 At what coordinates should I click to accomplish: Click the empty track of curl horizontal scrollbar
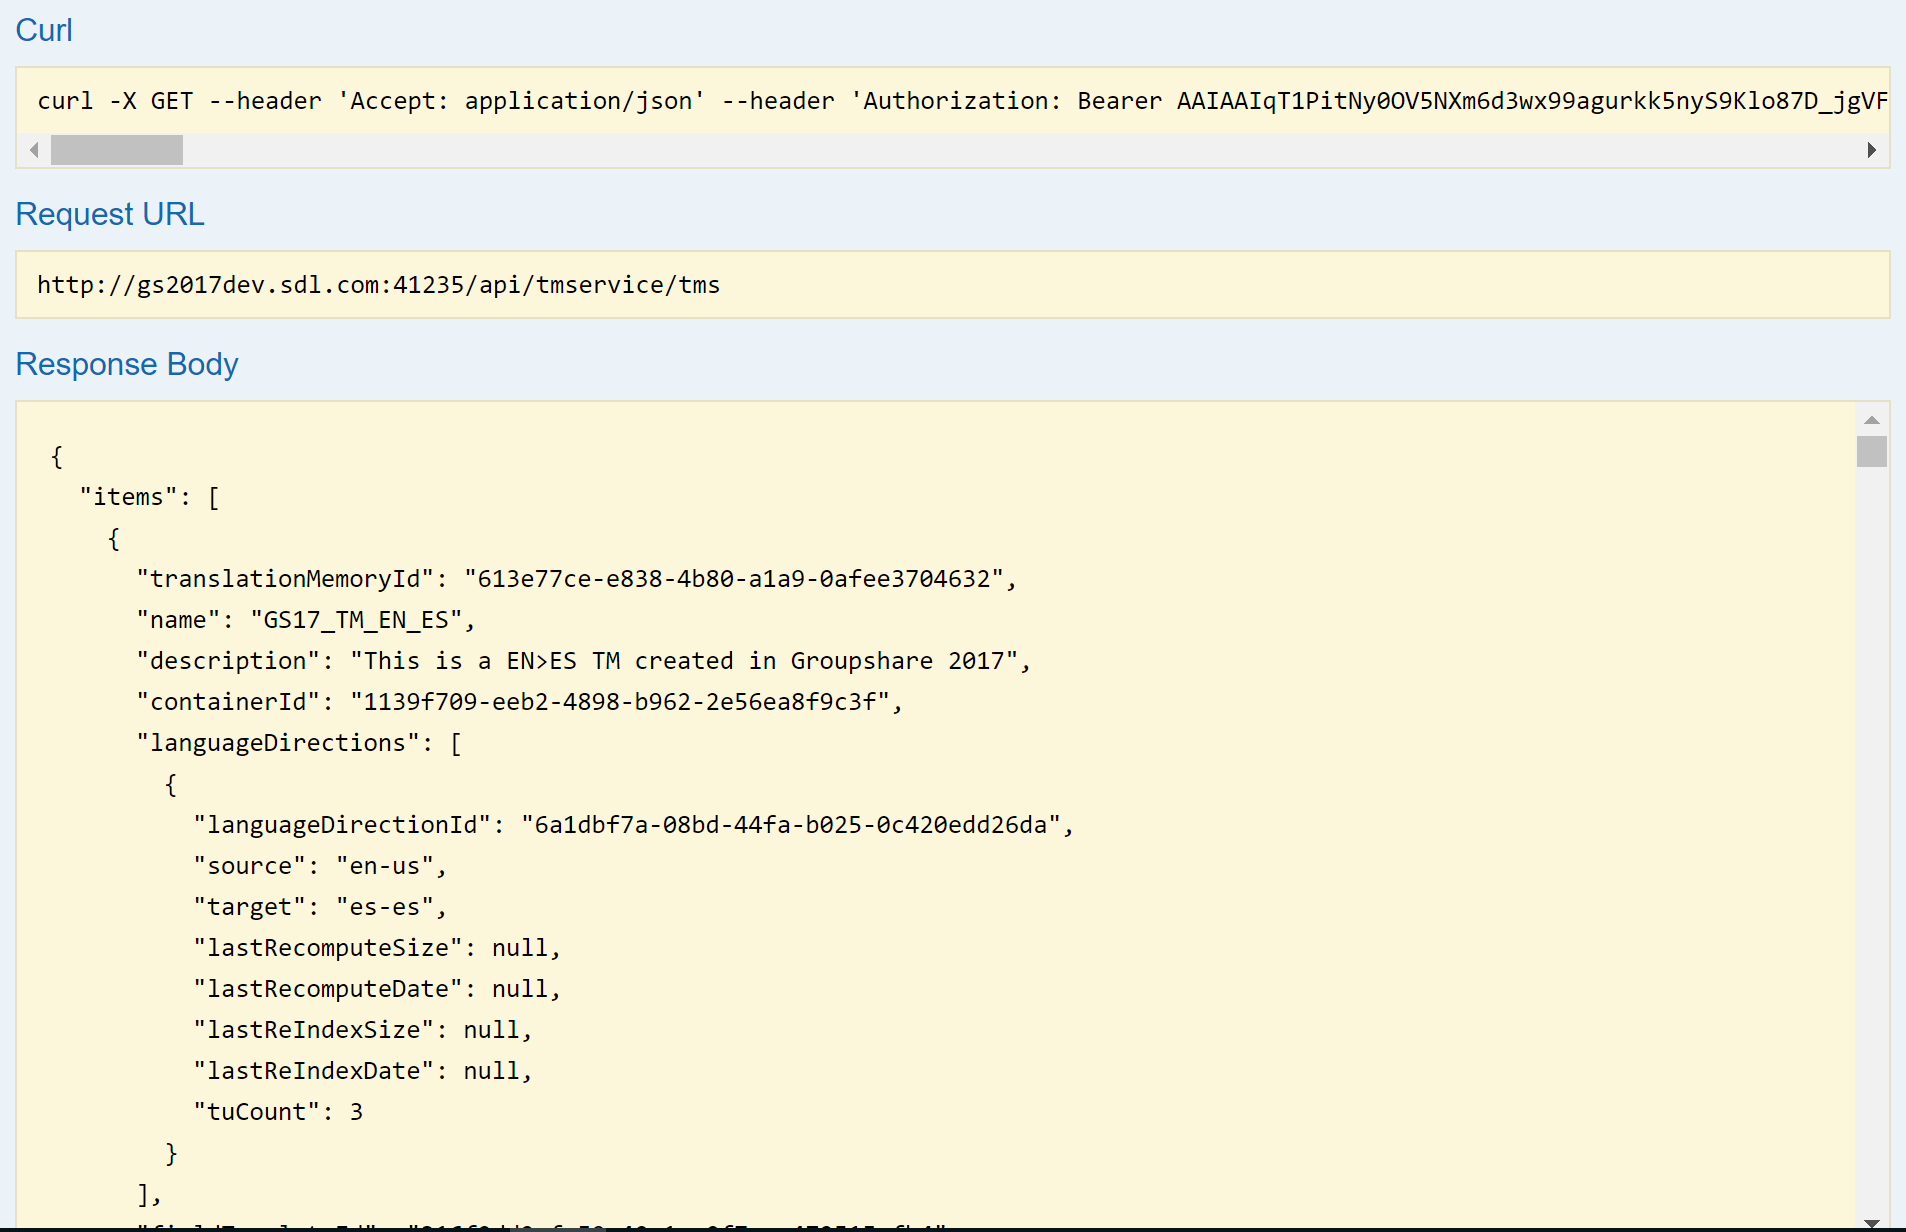coord(1000,150)
